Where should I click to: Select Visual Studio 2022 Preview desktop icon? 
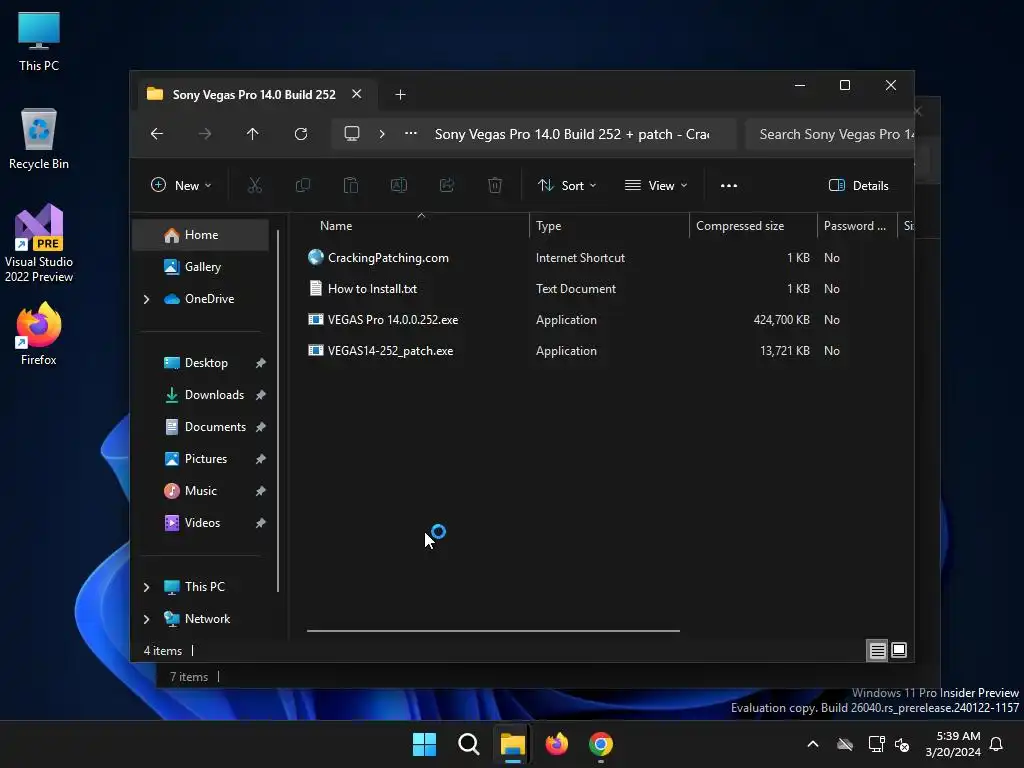click(39, 243)
